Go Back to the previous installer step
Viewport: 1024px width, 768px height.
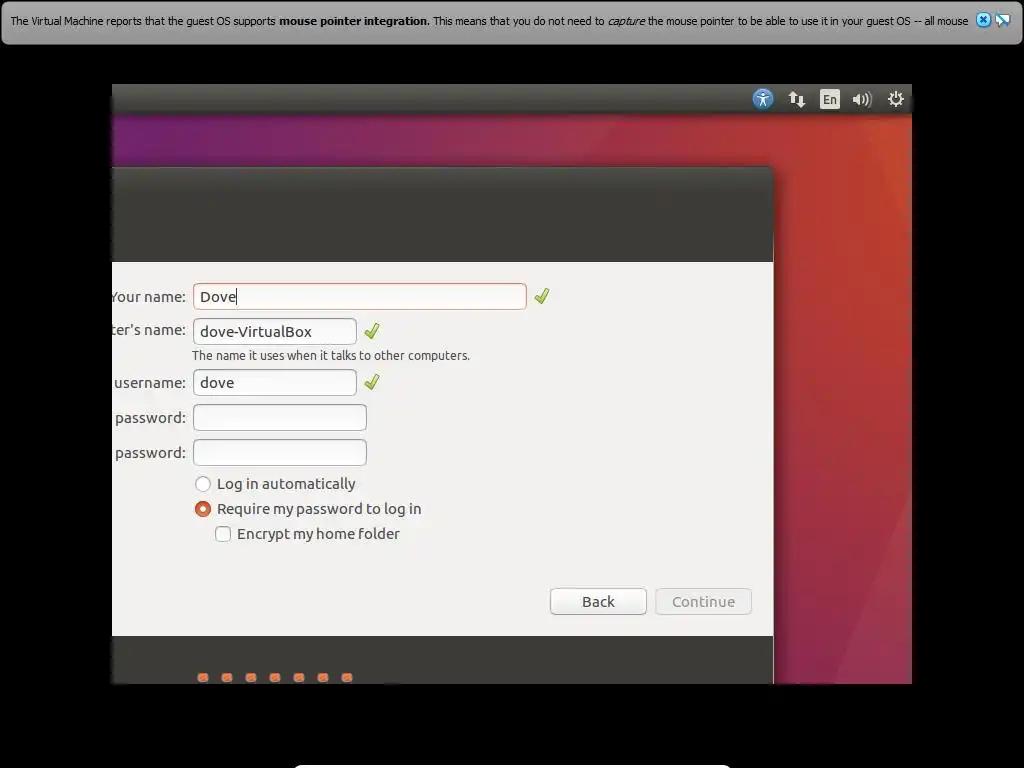[x=598, y=601]
